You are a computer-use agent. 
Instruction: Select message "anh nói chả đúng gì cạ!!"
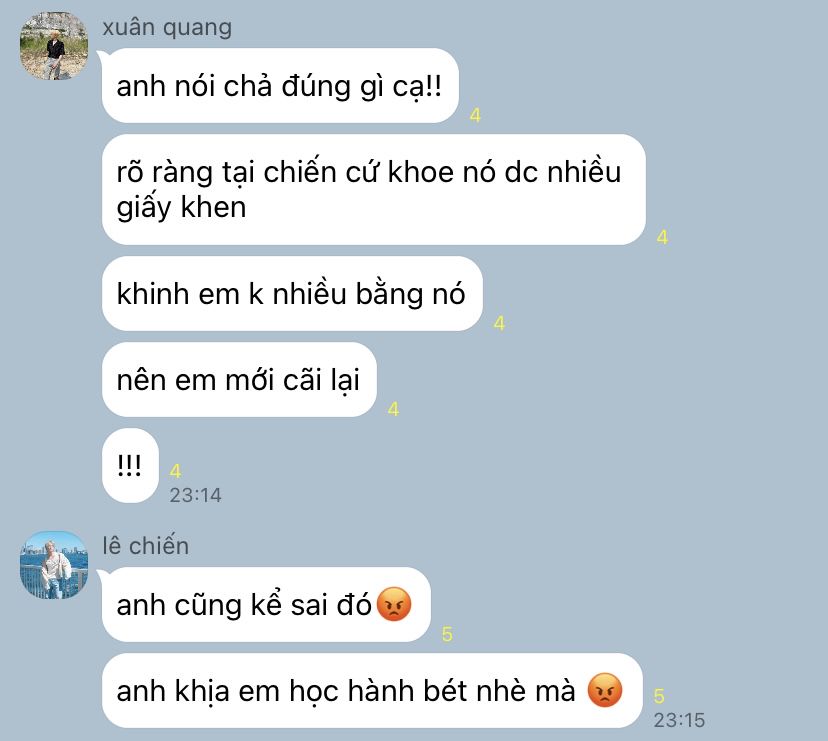(x=280, y=86)
